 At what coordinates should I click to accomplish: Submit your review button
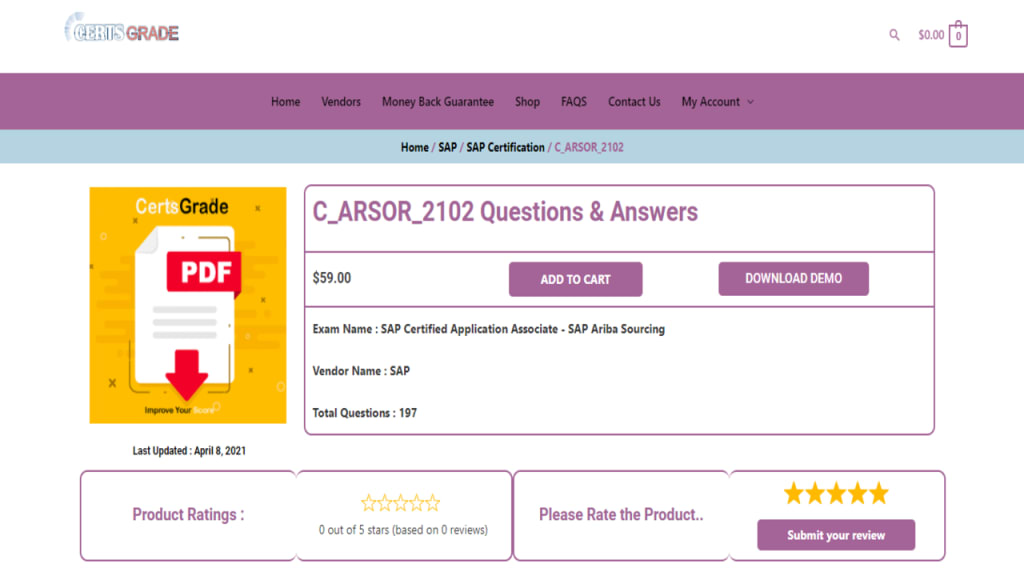[x=836, y=535]
